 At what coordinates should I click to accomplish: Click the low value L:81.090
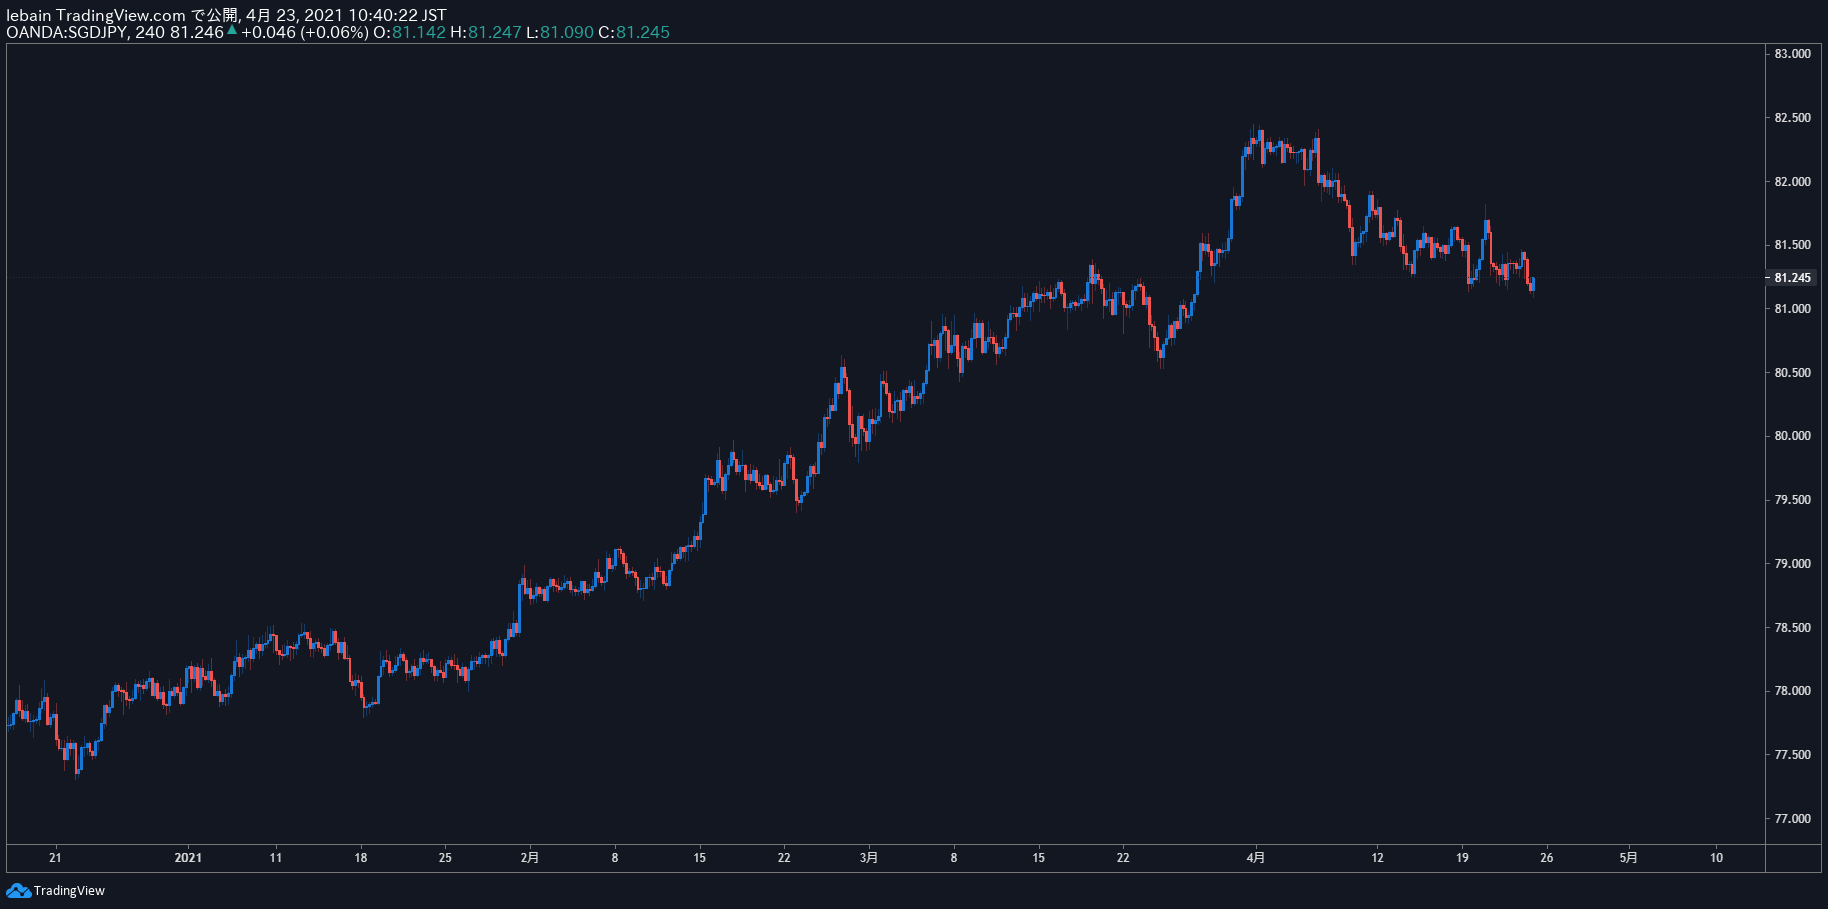[x=560, y=32]
